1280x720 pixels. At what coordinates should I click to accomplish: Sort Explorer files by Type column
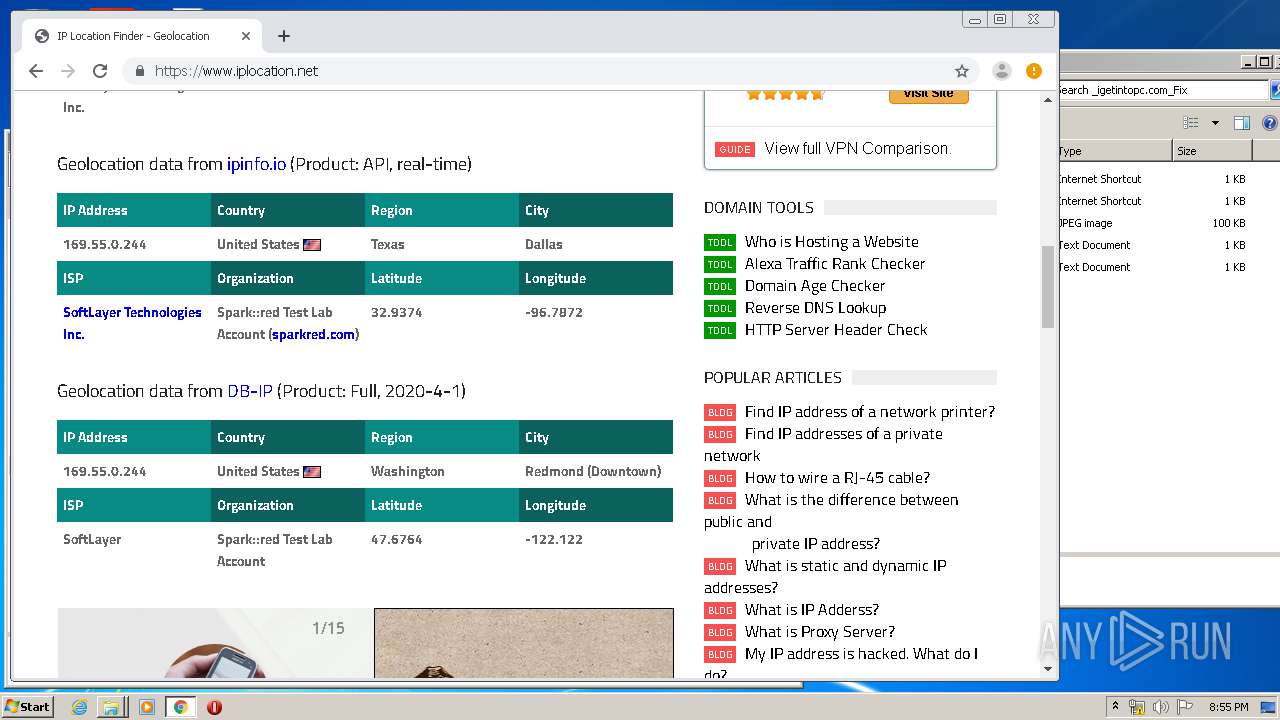(x=1115, y=151)
